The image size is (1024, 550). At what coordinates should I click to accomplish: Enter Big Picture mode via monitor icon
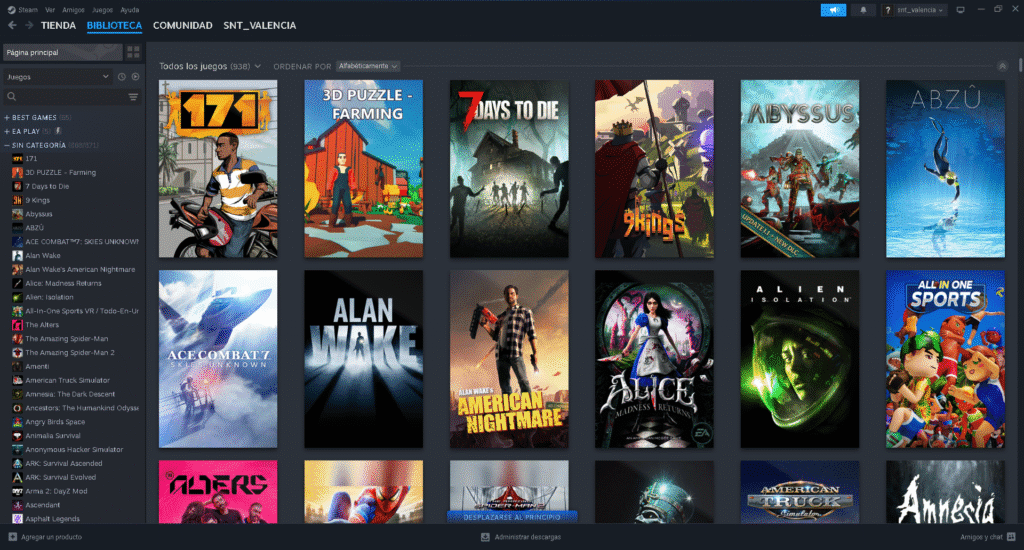pos(960,10)
